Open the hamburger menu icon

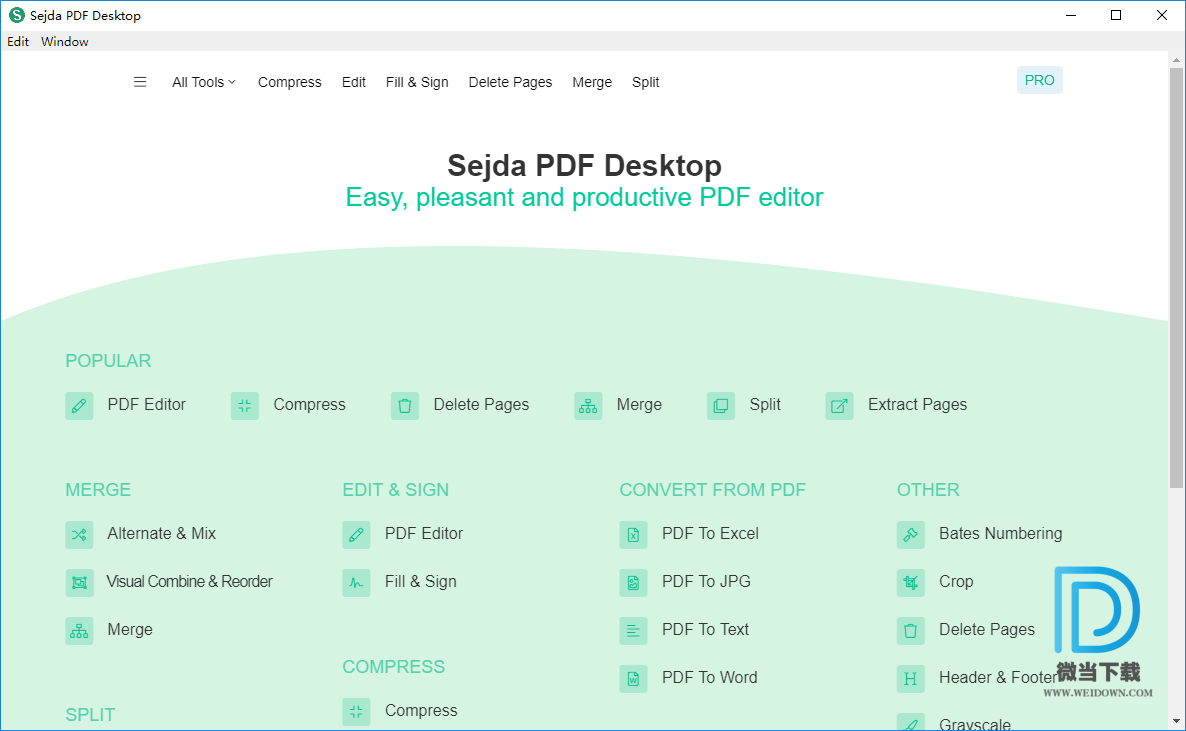coord(140,82)
